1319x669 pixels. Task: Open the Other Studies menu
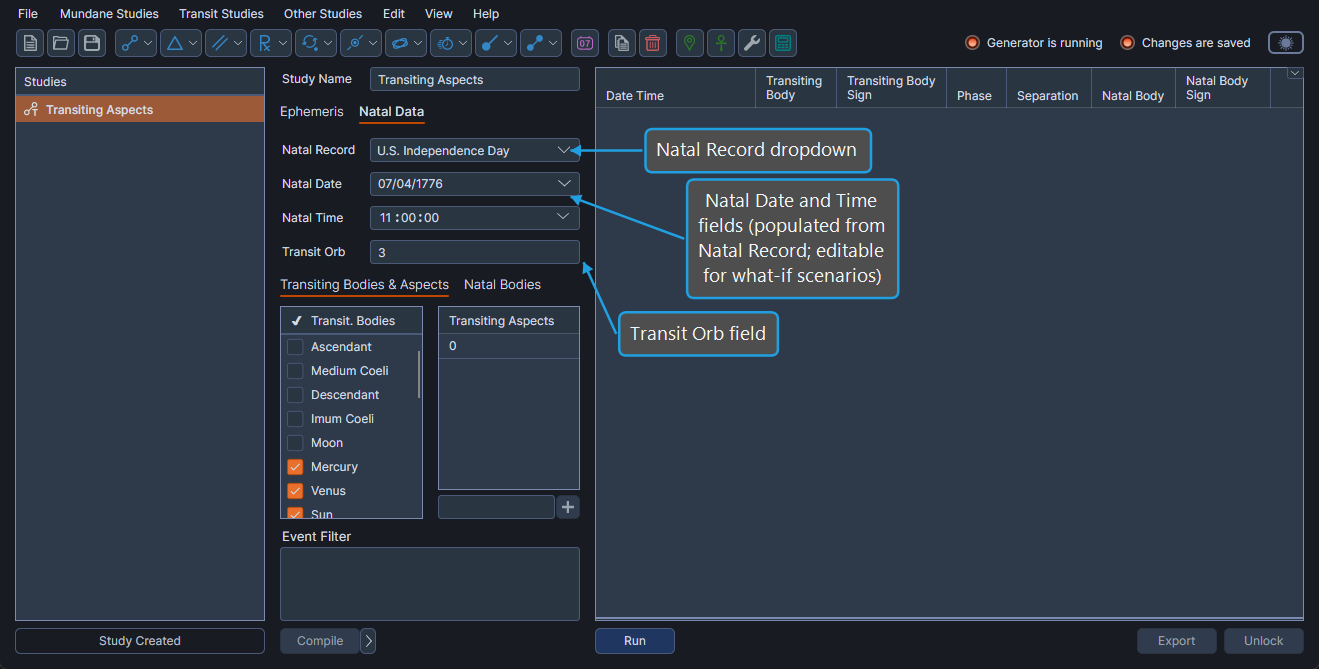click(323, 14)
